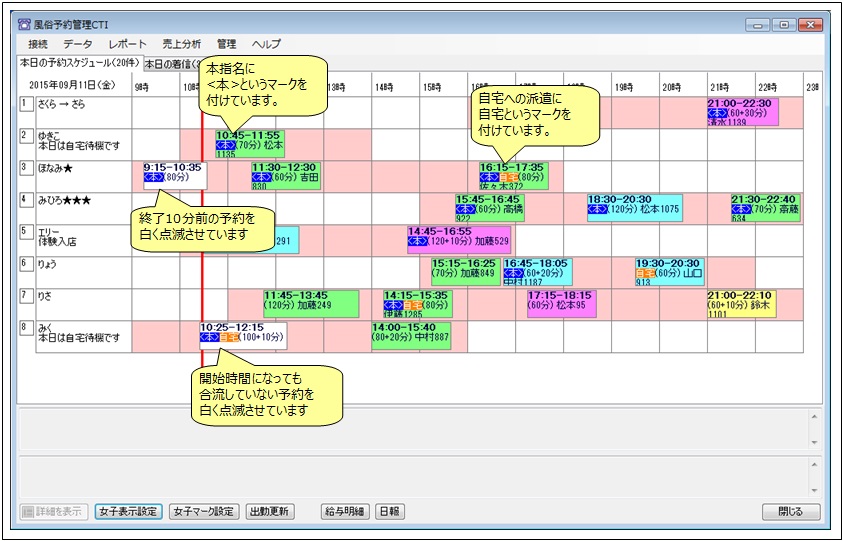Open the 接続 menu
843x541 pixels.
38,44
